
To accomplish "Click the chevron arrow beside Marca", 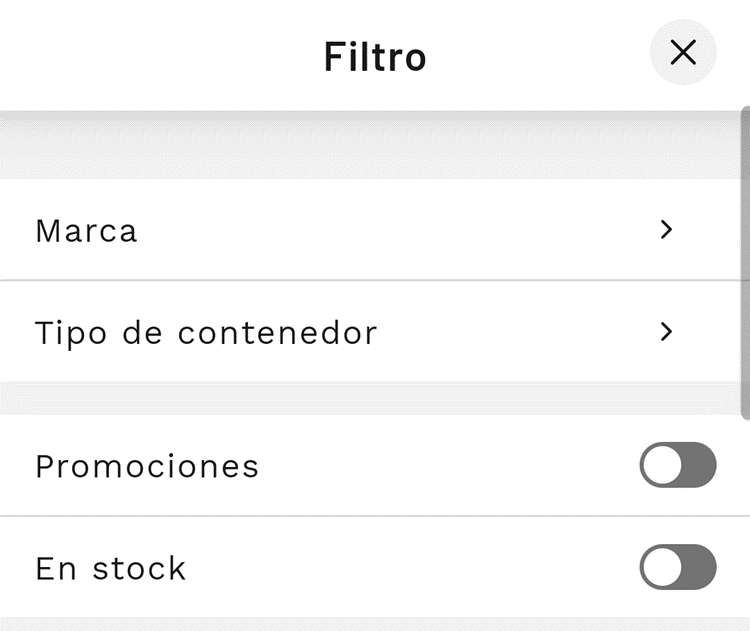I will [666, 230].
